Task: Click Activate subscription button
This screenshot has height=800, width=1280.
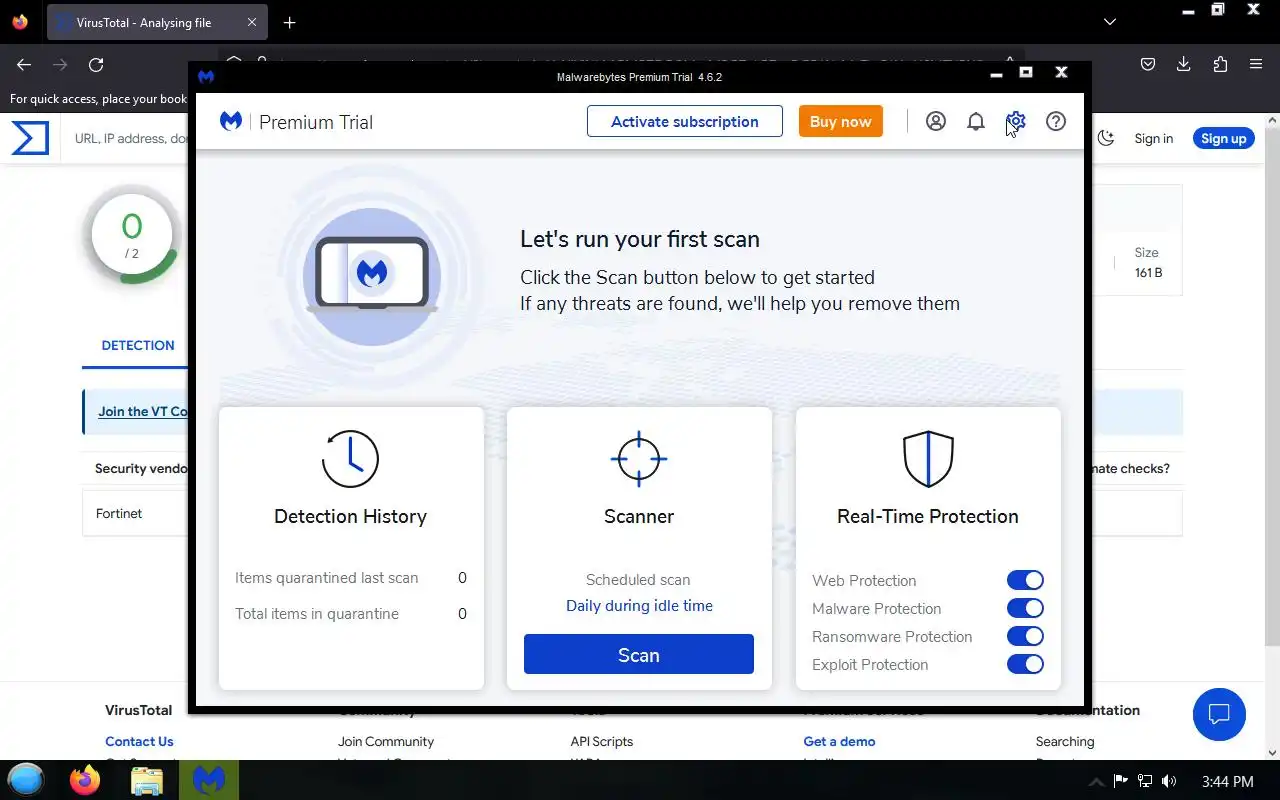Action: (x=685, y=121)
